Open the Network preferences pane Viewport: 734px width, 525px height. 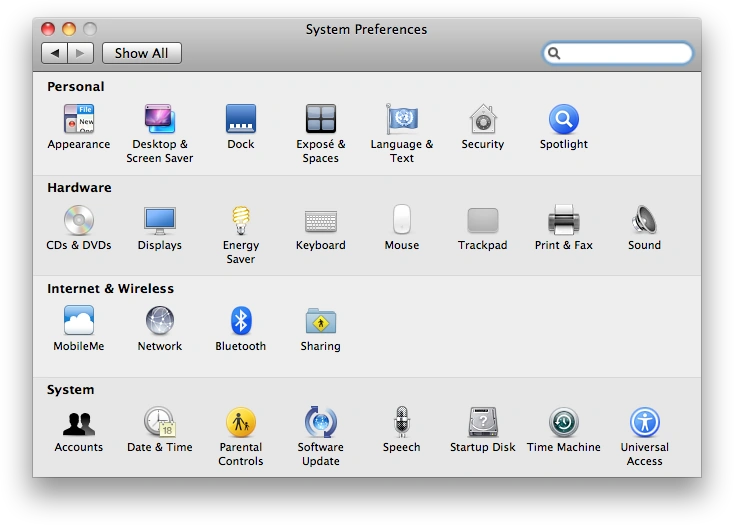click(160, 322)
